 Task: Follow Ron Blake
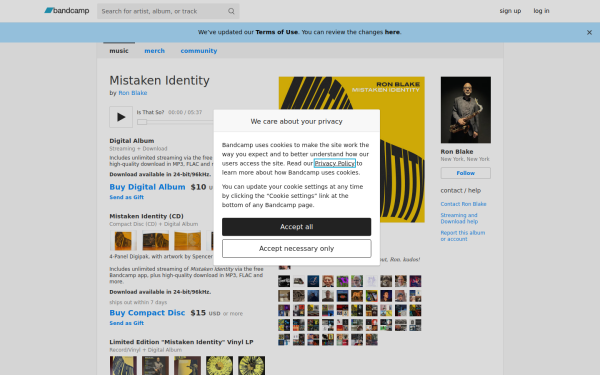(x=466, y=173)
